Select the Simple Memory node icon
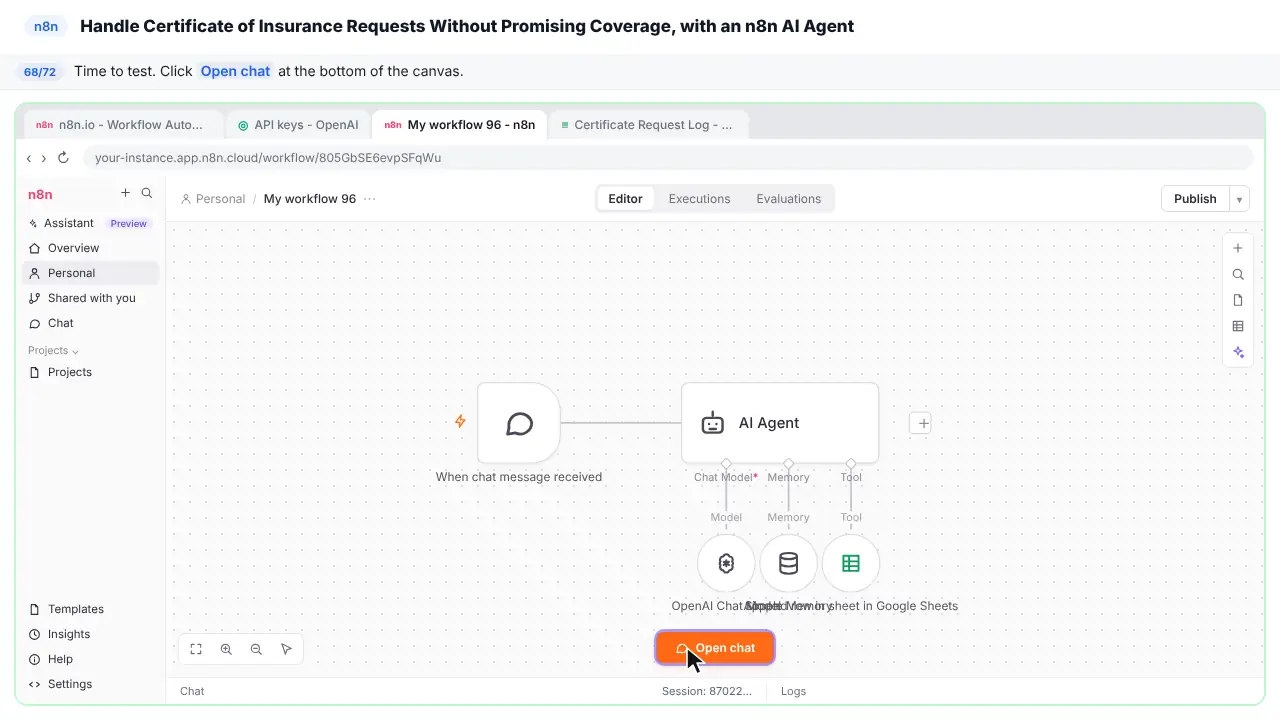The height and width of the screenshot is (720, 1280). [788, 563]
